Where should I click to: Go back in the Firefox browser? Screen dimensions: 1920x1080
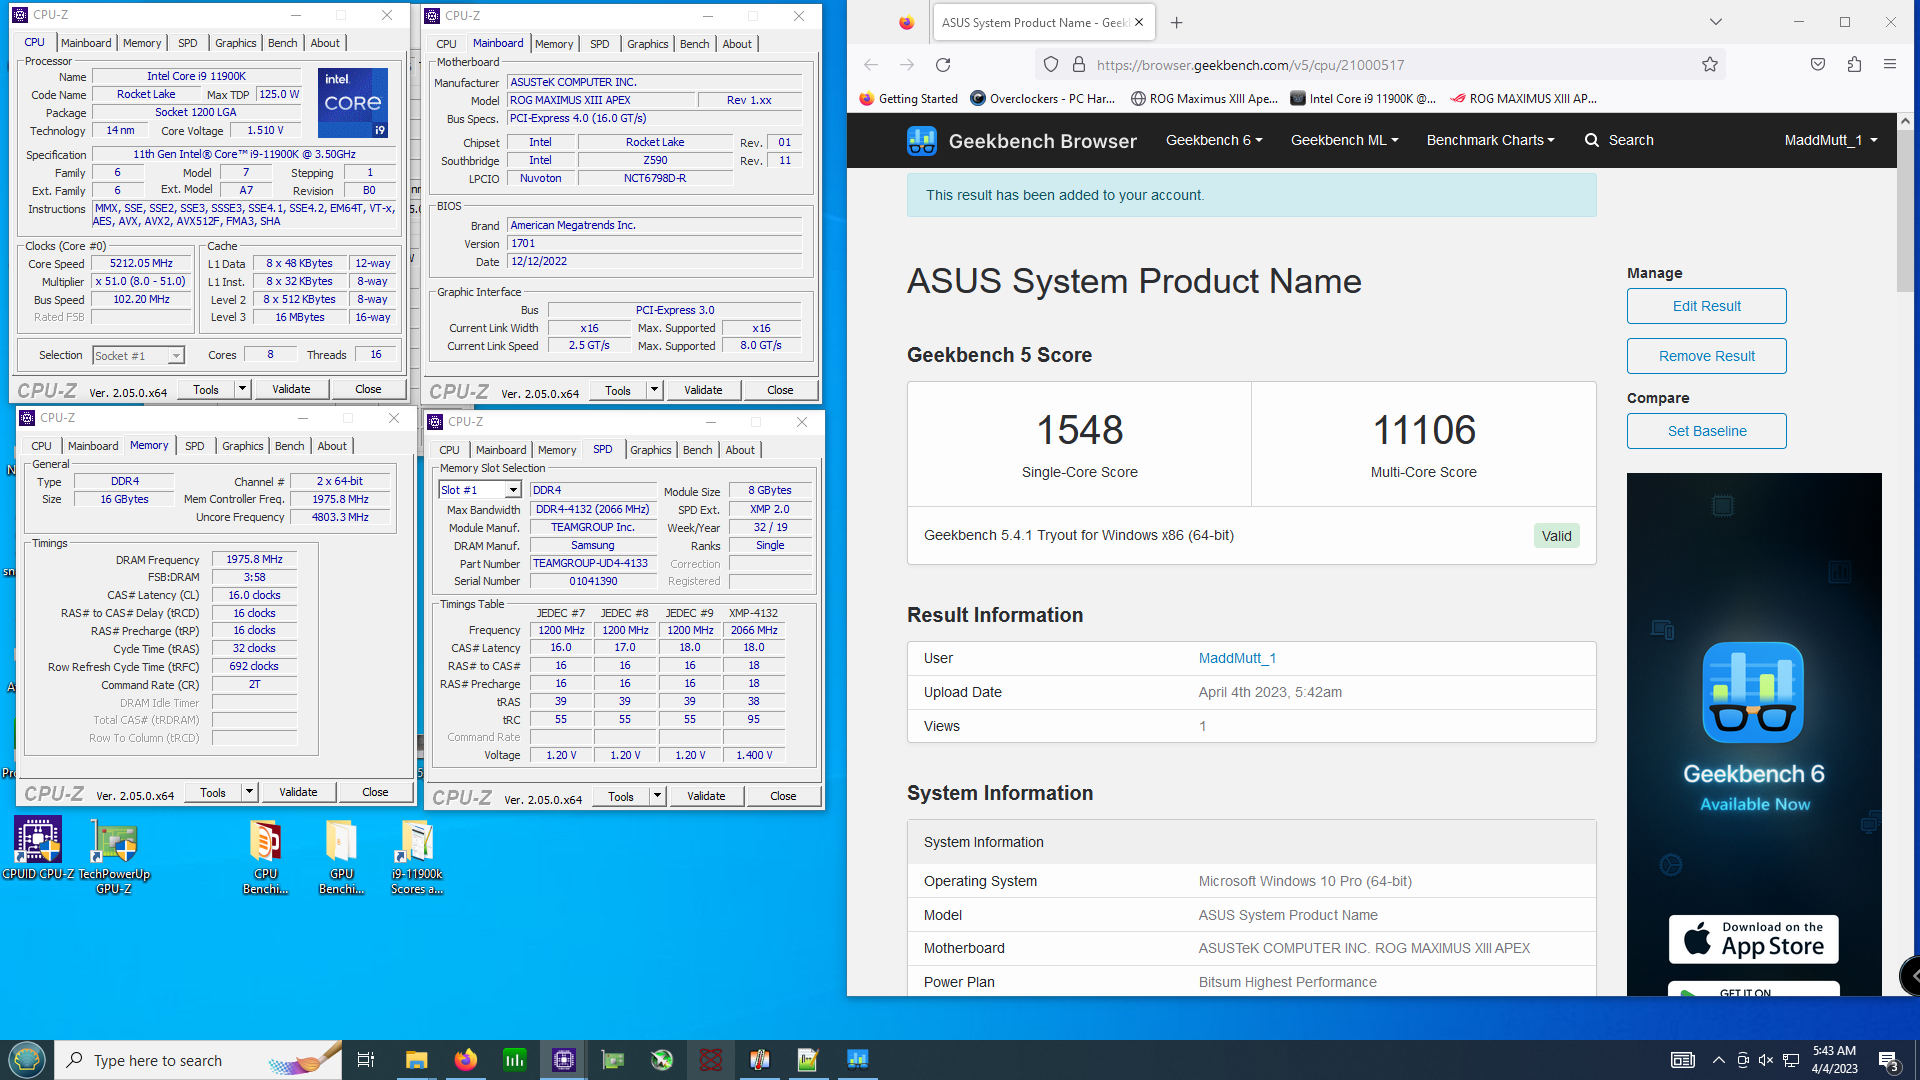pos(871,65)
